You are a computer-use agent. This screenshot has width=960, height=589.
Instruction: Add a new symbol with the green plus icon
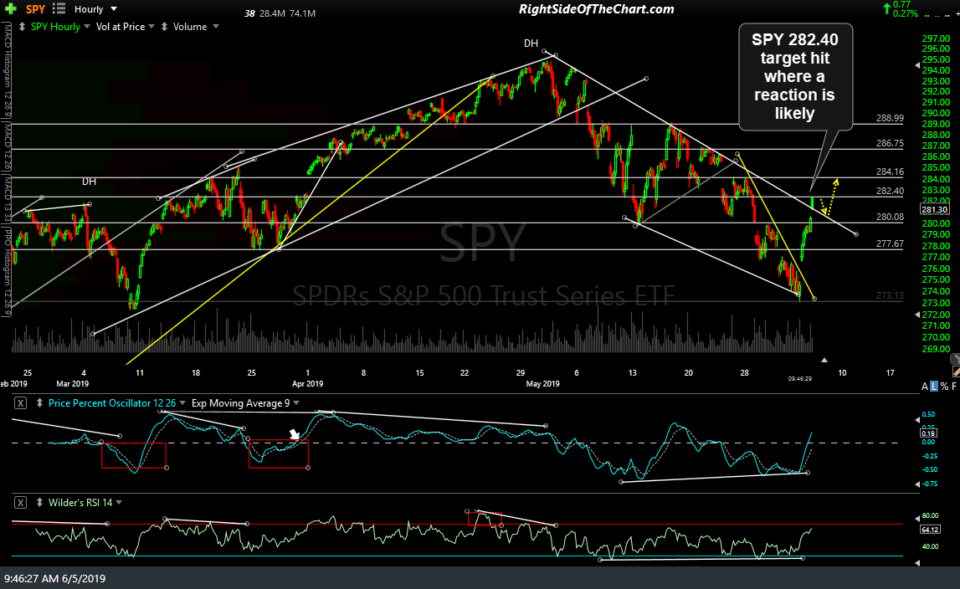pyautogui.click(x=12, y=8)
